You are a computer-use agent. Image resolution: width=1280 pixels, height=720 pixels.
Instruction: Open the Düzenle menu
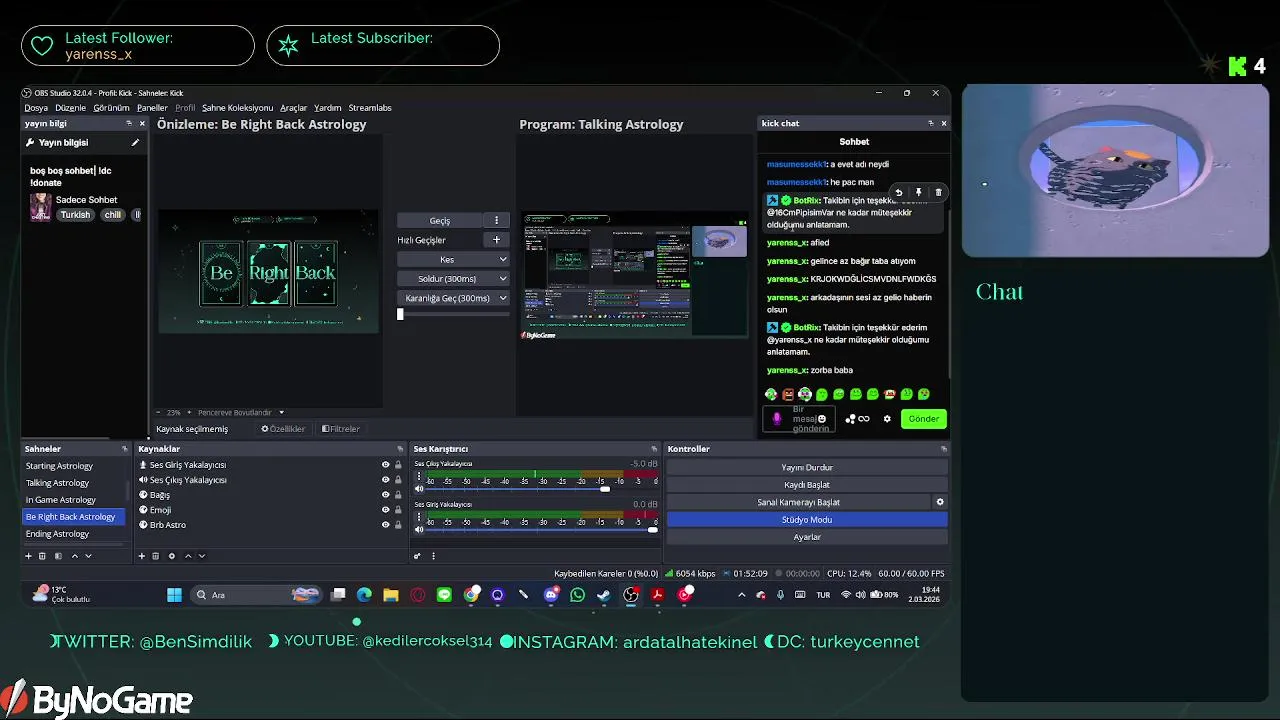[x=70, y=108]
